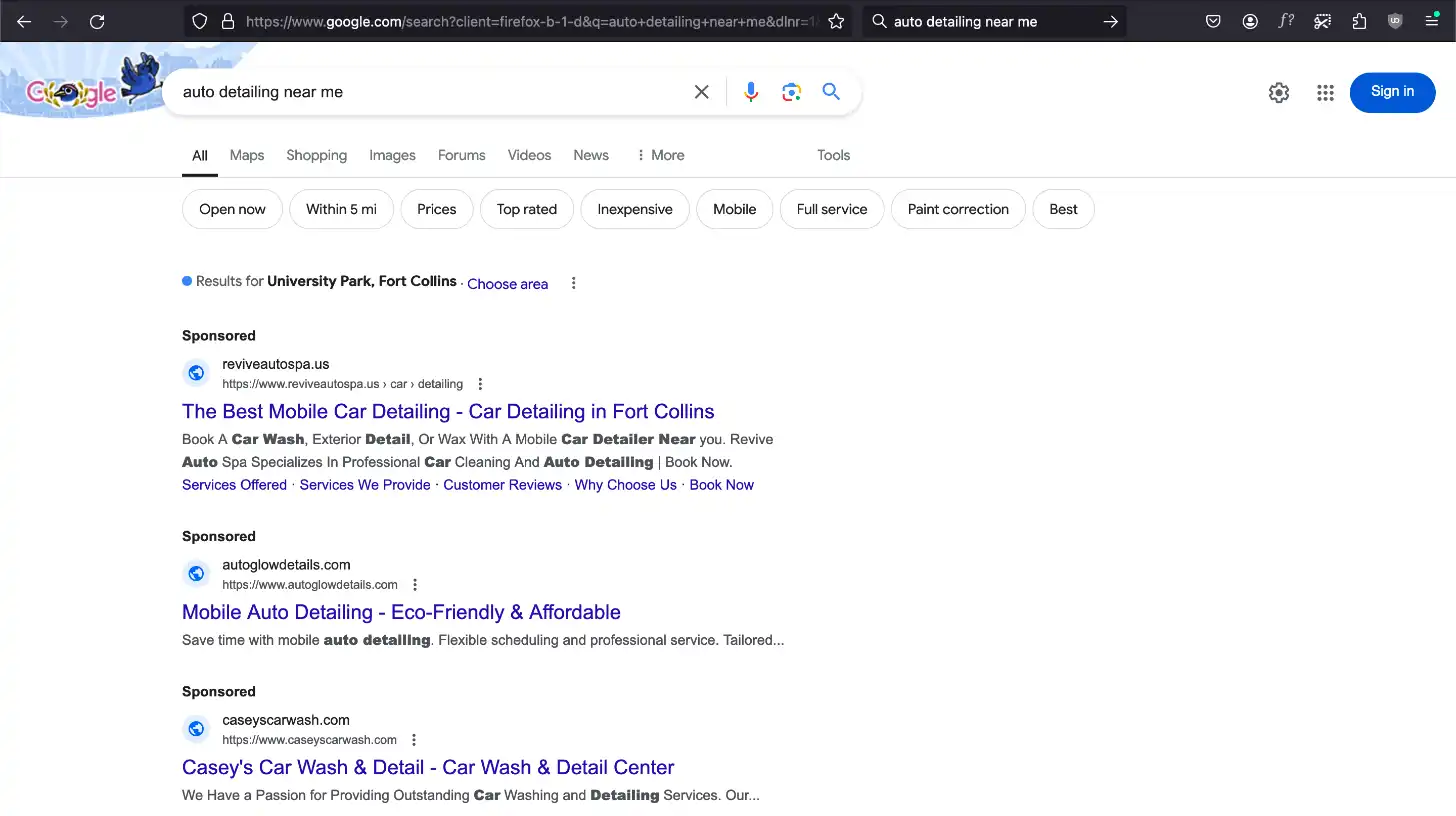Open Firefox account icon
1456x816 pixels.
(1250, 21)
